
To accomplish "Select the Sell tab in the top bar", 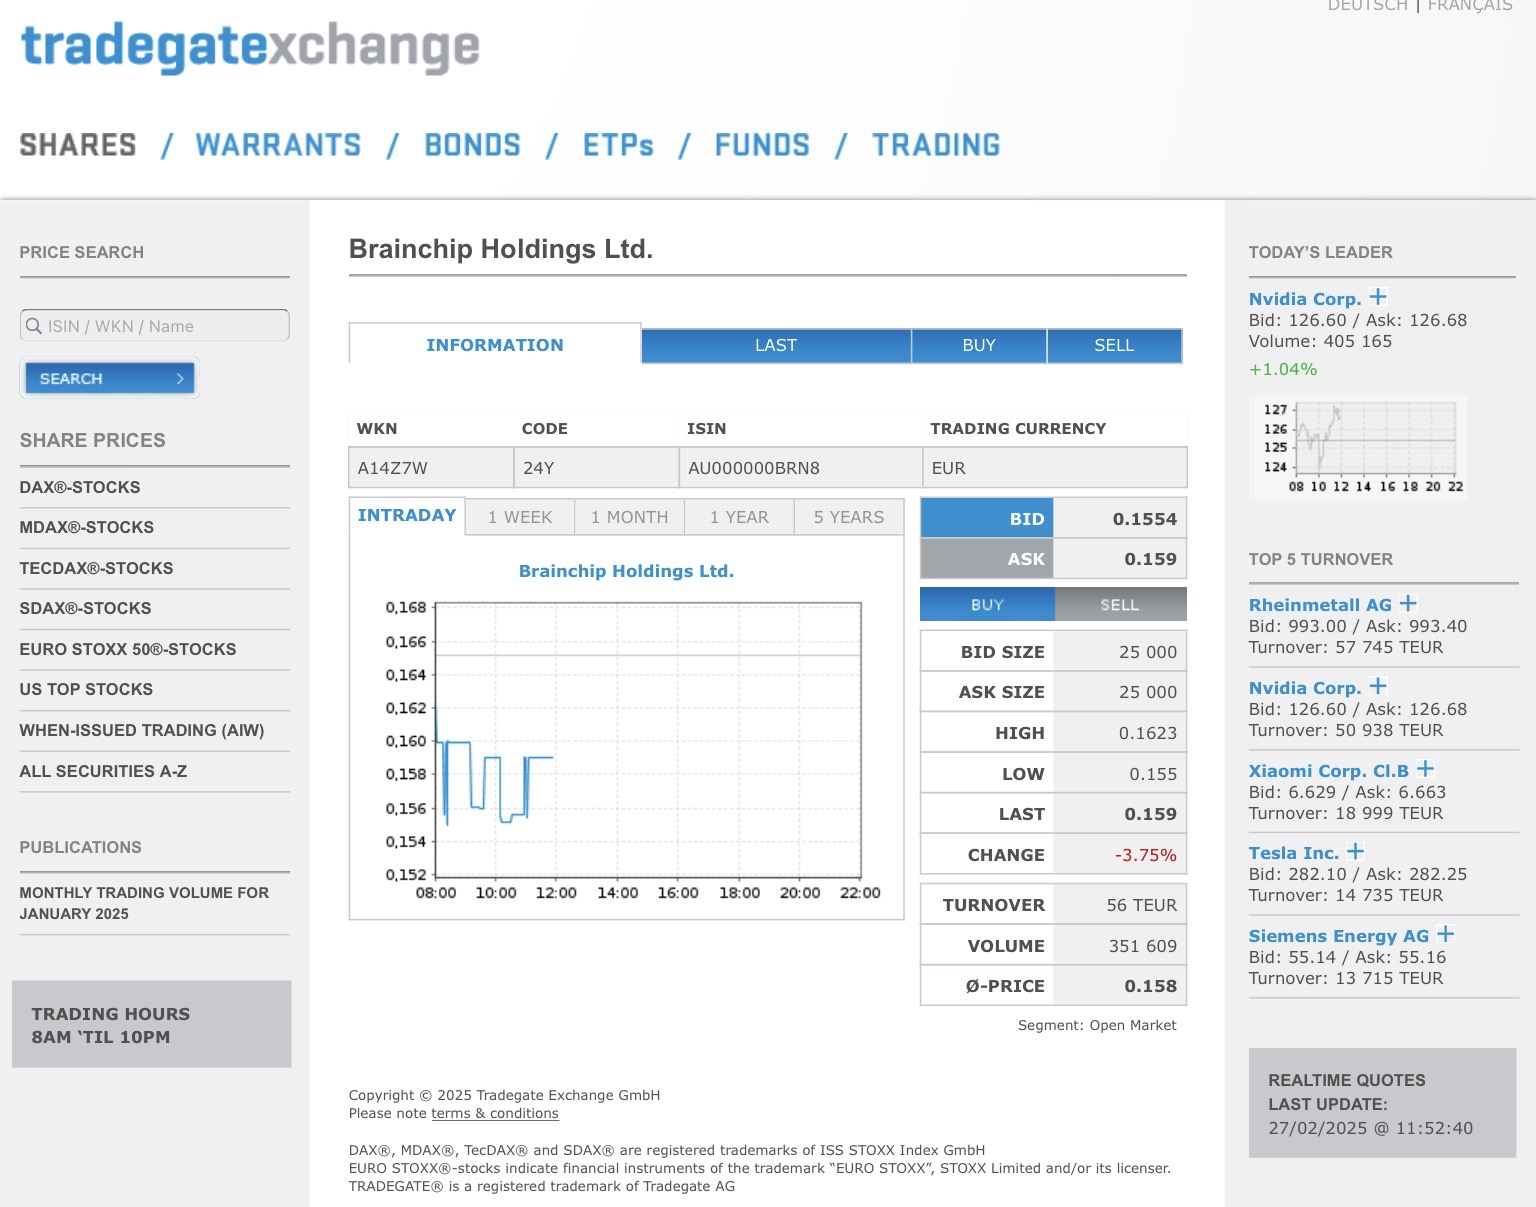I will (x=1114, y=345).
